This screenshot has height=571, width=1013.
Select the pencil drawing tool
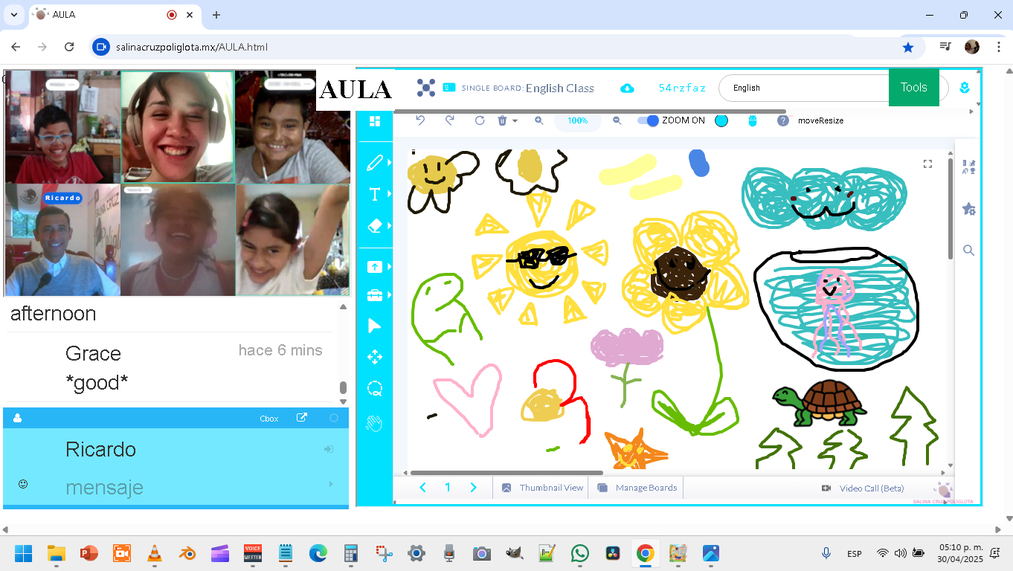(375, 162)
